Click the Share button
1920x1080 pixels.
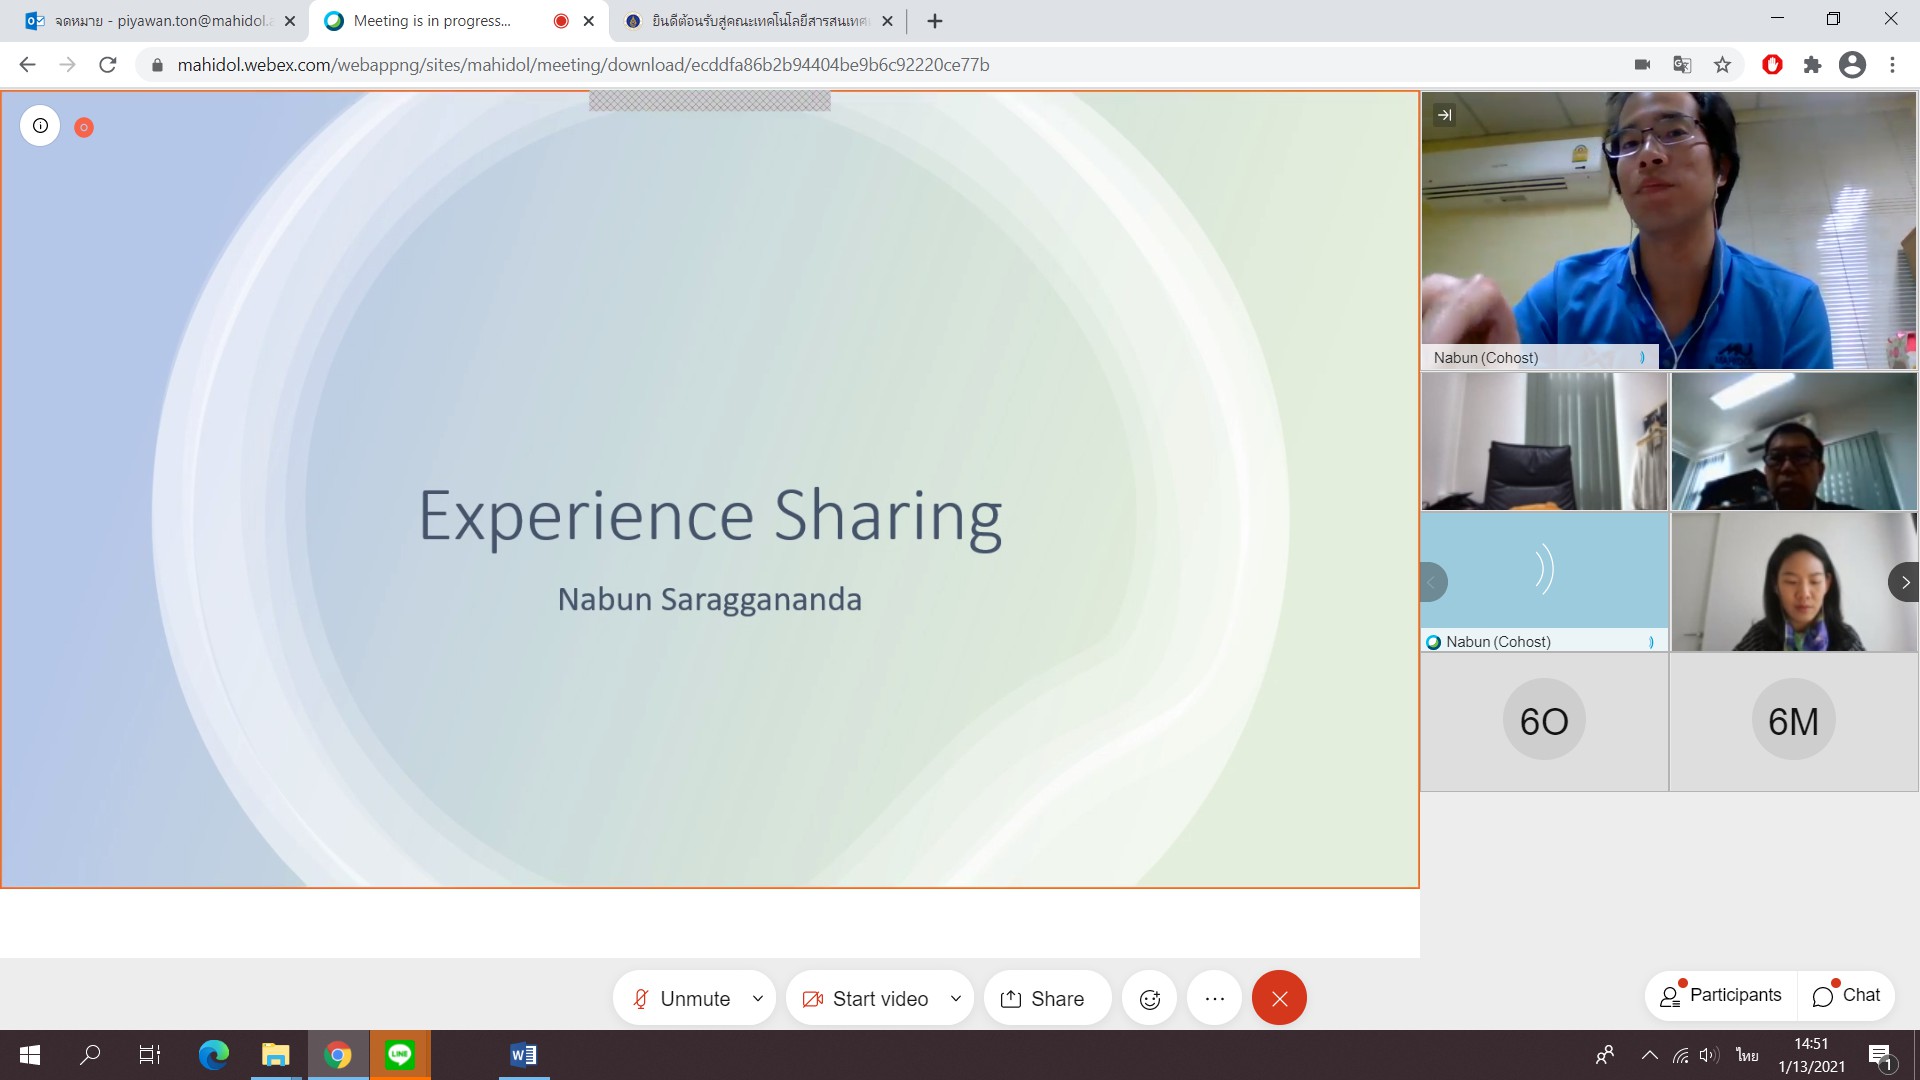pos(1043,998)
